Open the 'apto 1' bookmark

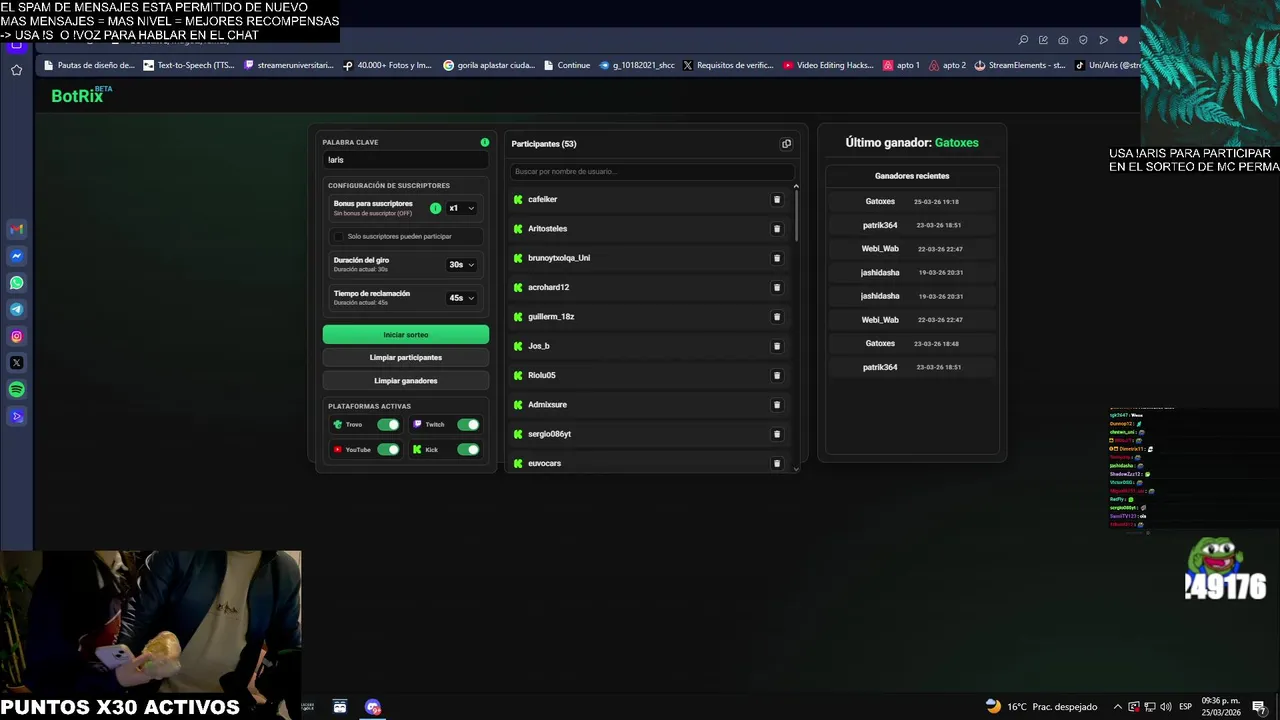pos(901,66)
